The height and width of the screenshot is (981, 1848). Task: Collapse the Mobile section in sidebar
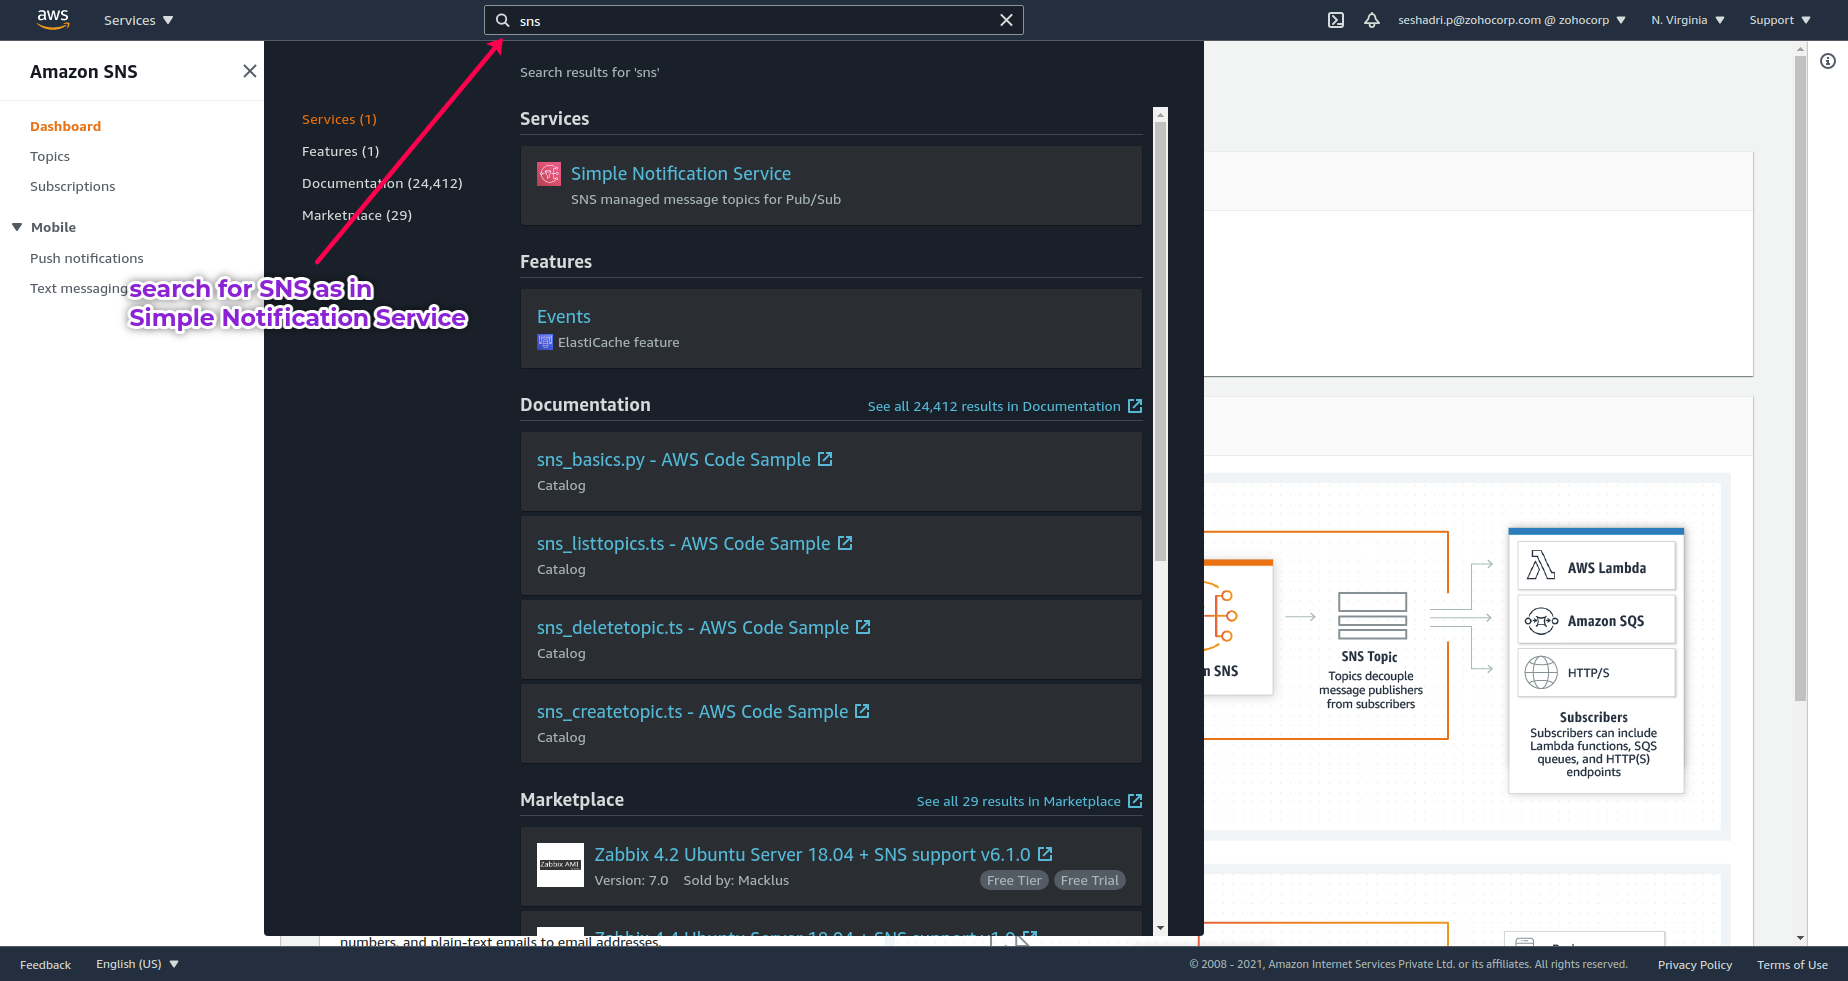(x=17, y=227)
